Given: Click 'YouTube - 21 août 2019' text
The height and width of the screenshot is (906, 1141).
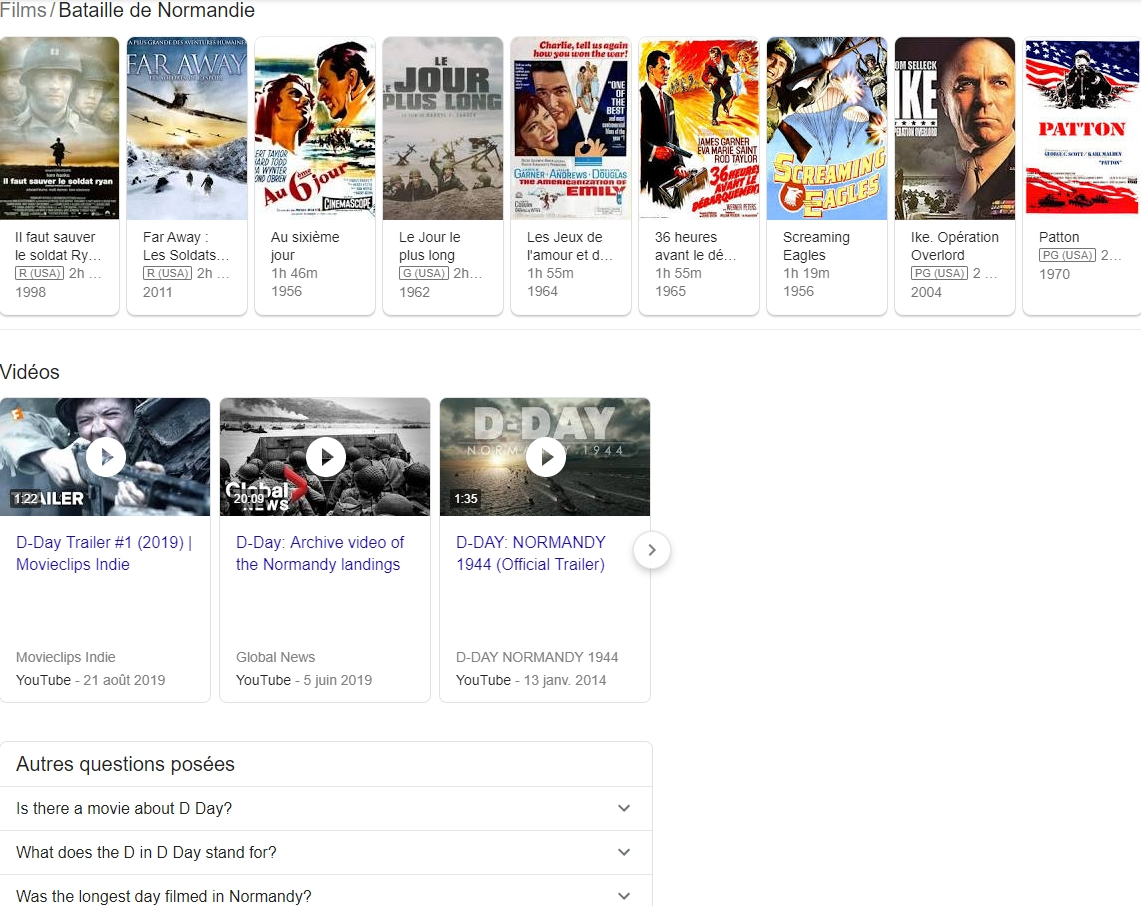Looking at the screenshot, I should 90,680.
